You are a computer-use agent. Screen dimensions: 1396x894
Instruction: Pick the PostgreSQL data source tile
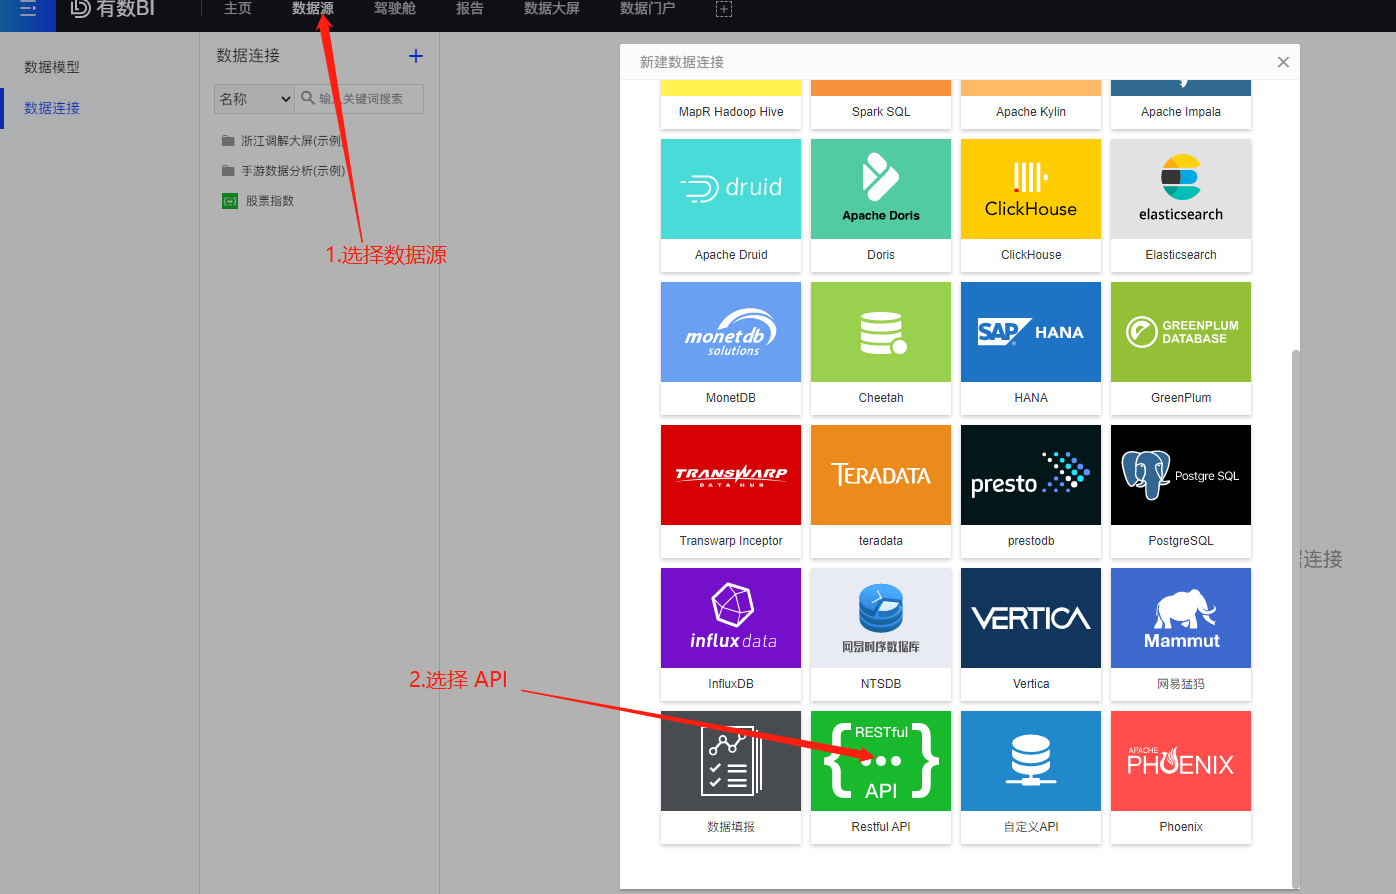pyautogui.click(x=1180, y=490)
